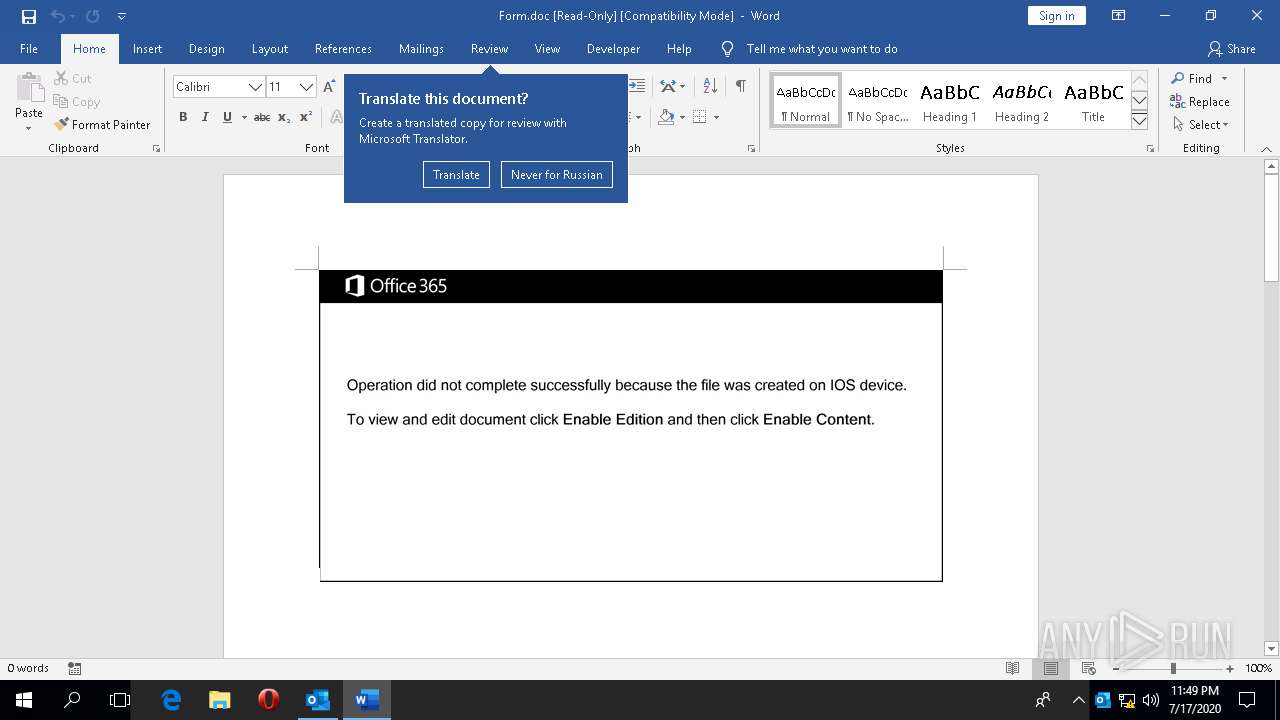Toggle Show/Hide paragraph marks

tap(740, 86)
